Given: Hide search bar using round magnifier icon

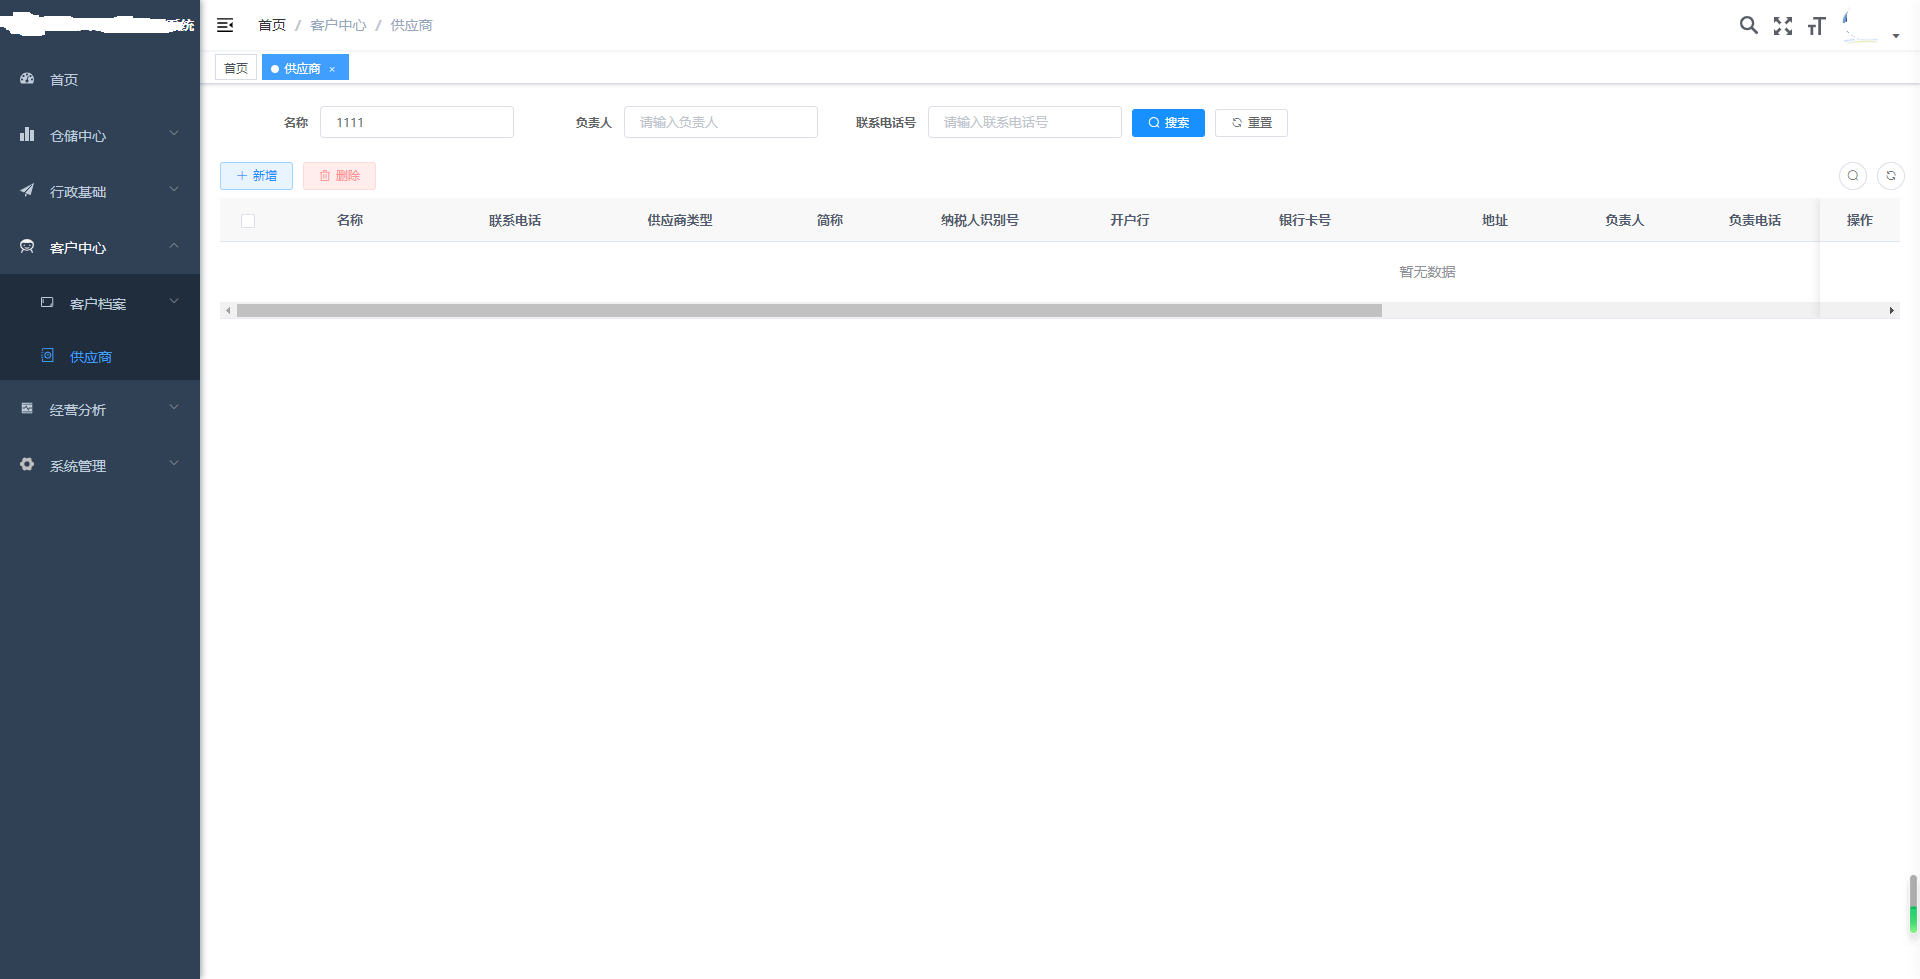Looking at the screenshot, I should point(1852,176).
